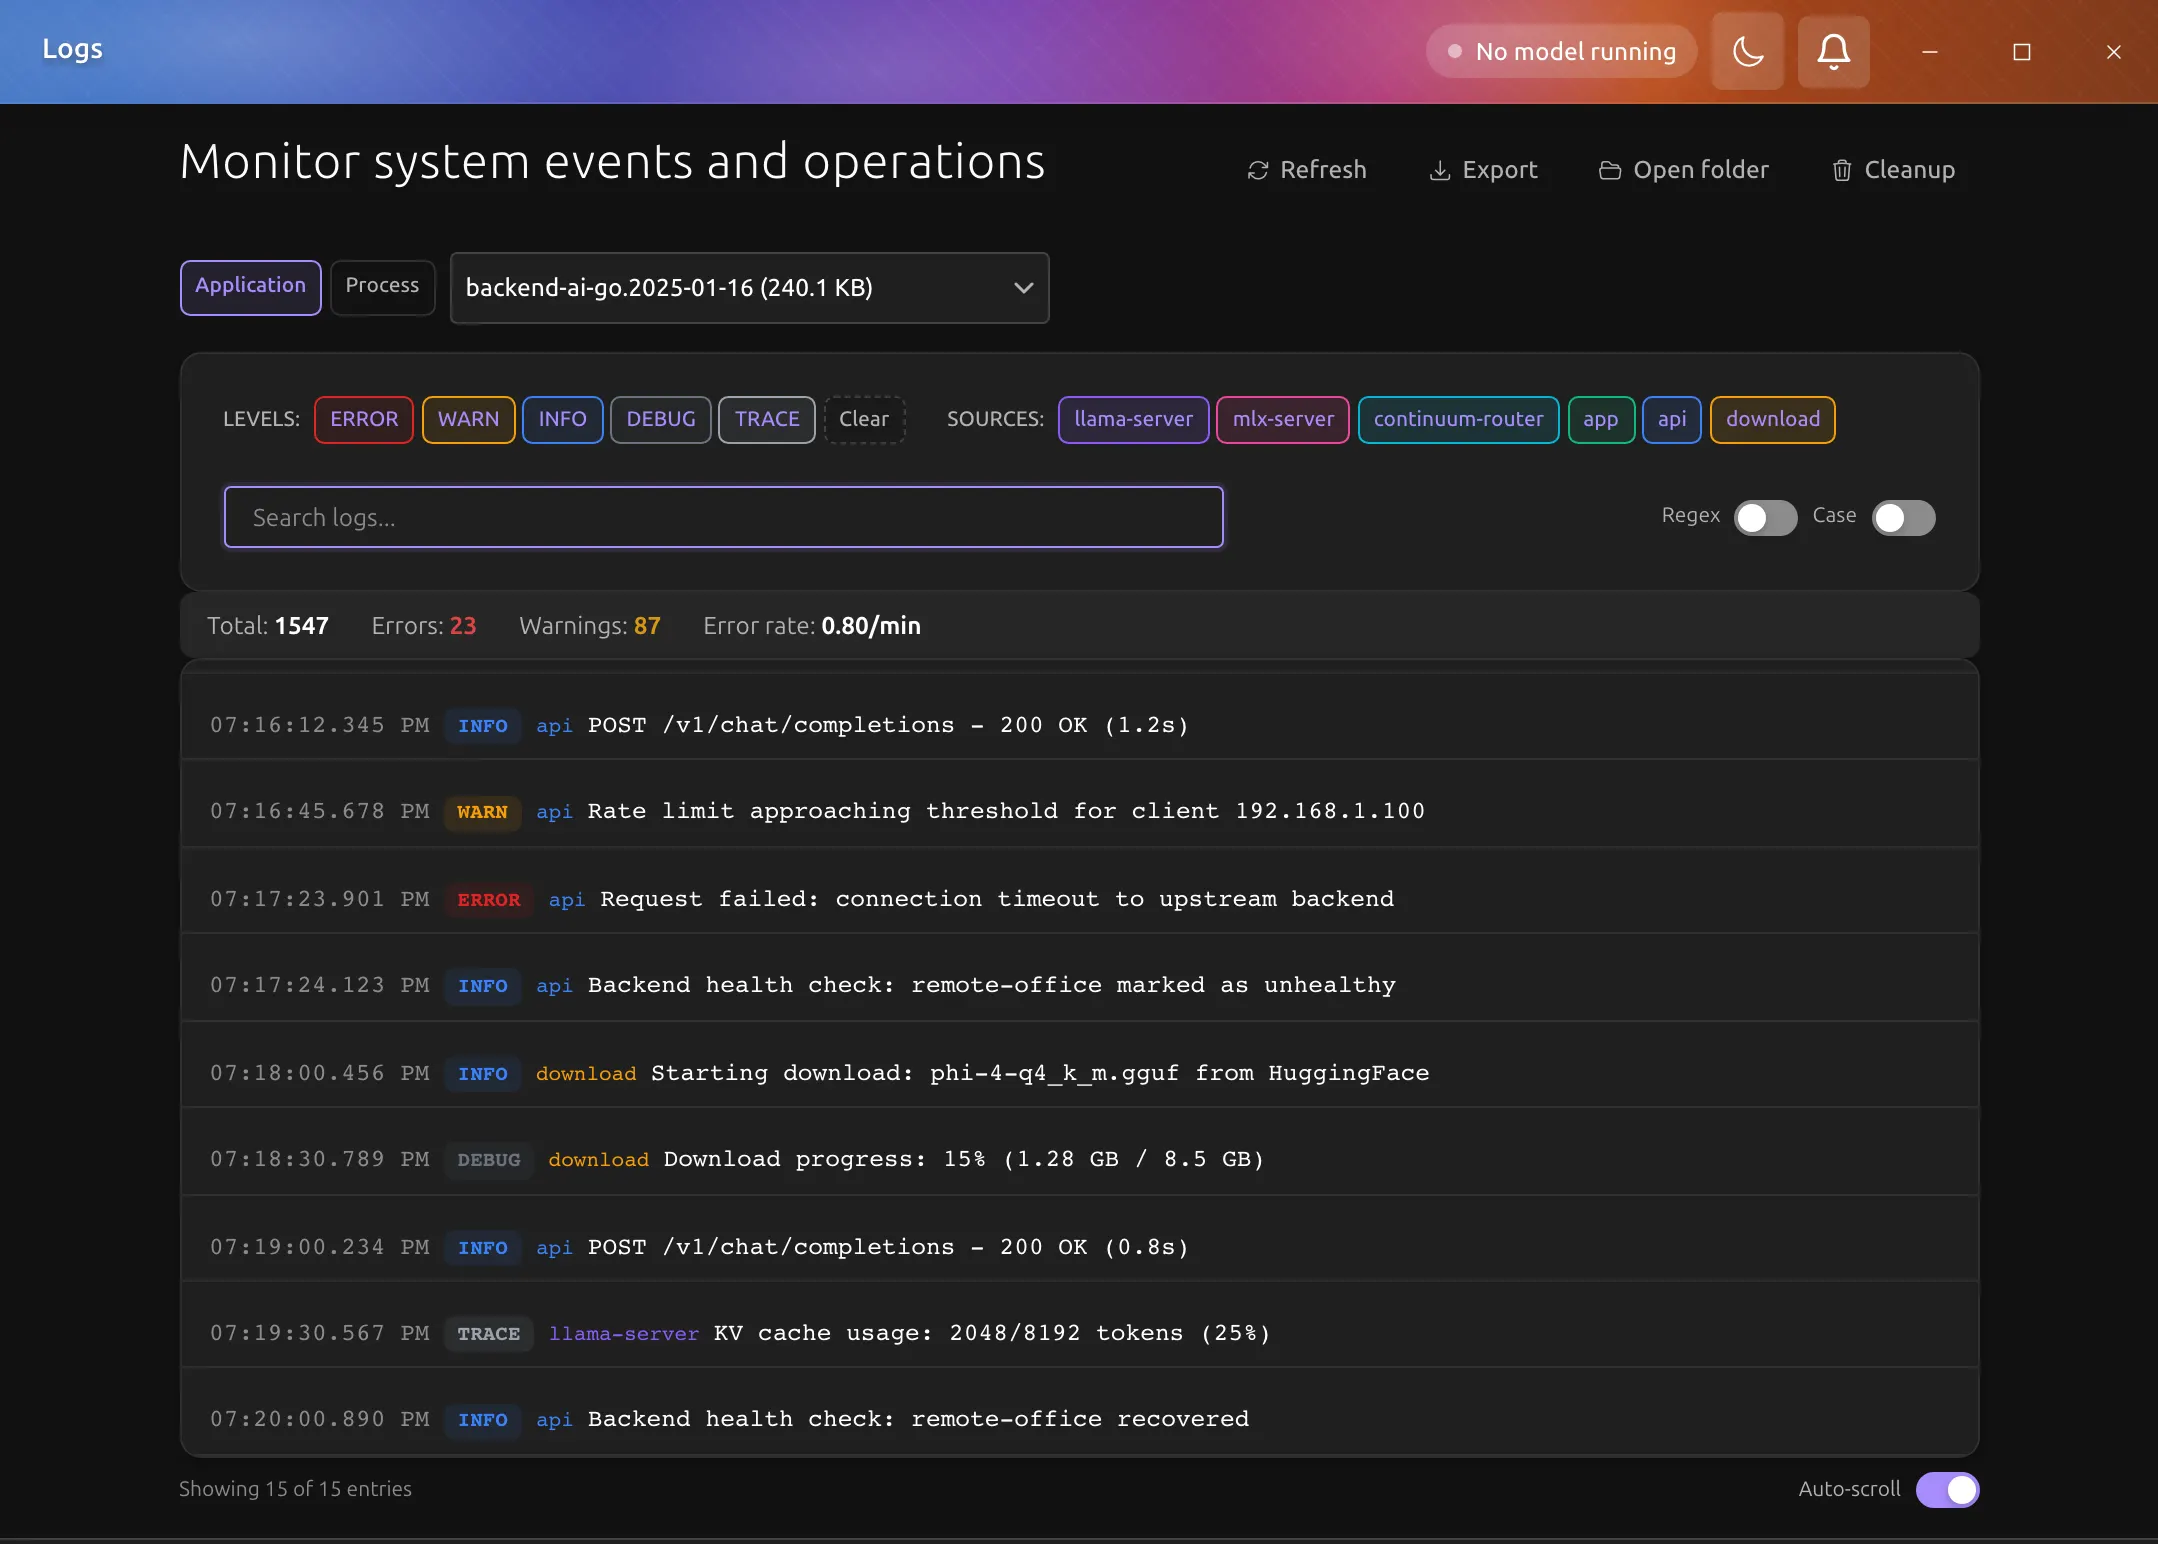Filter by TRACE level
The width and height of the screenshot is (2158, 1544).
tap(767, 419)
